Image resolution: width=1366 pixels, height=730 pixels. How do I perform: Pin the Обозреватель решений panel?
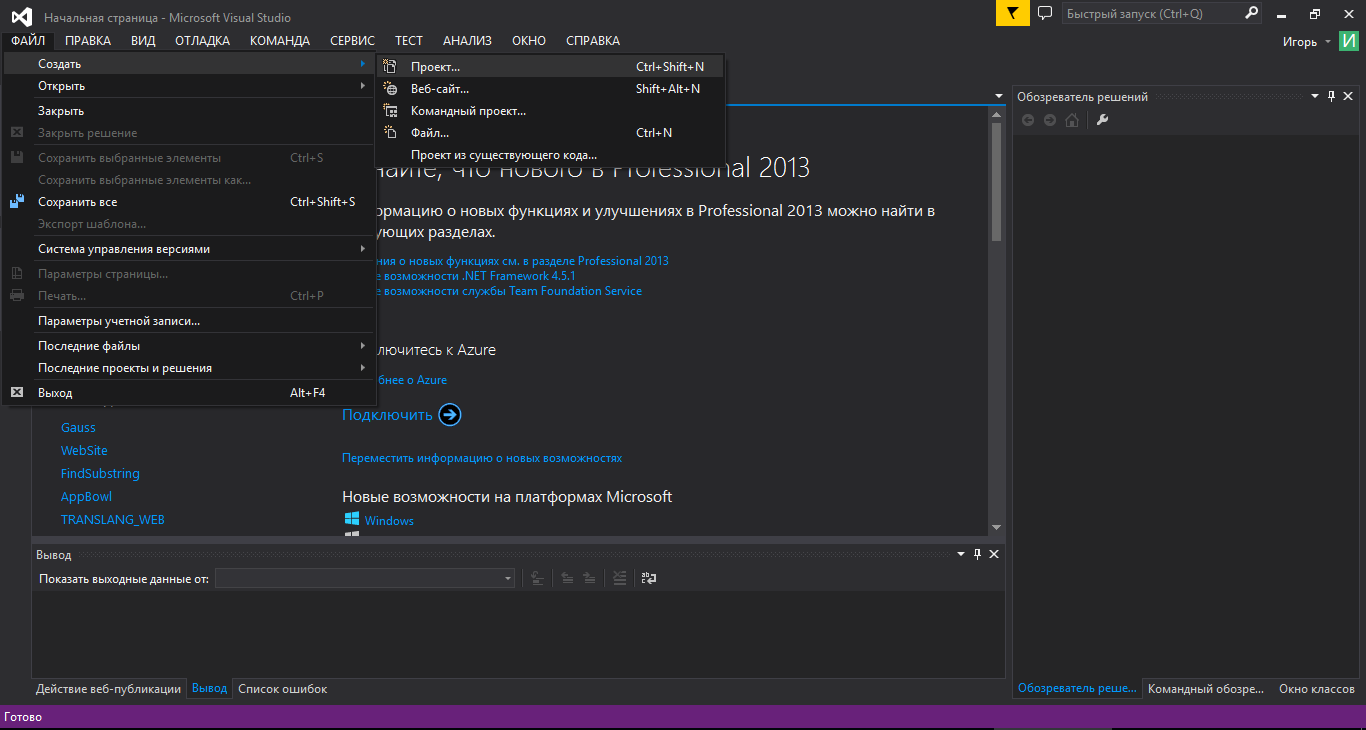pos(1331,97)
